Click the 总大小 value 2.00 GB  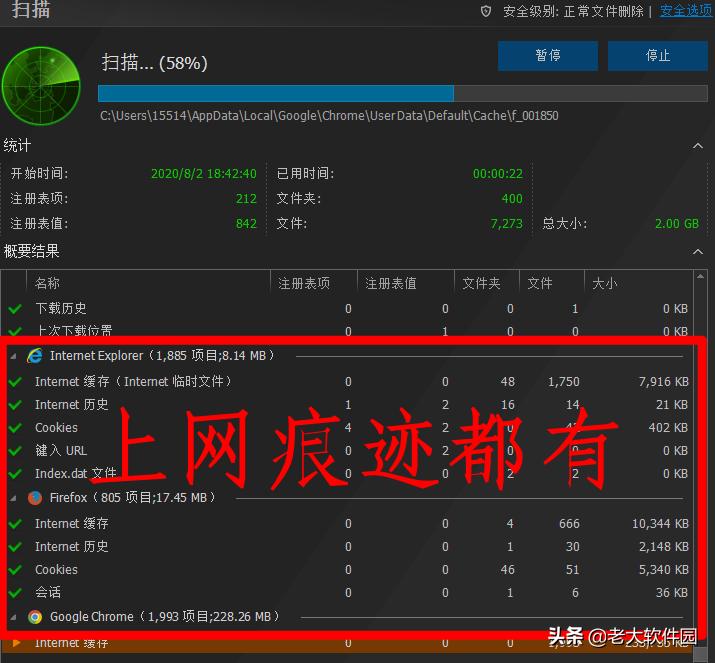coord(677,224)
